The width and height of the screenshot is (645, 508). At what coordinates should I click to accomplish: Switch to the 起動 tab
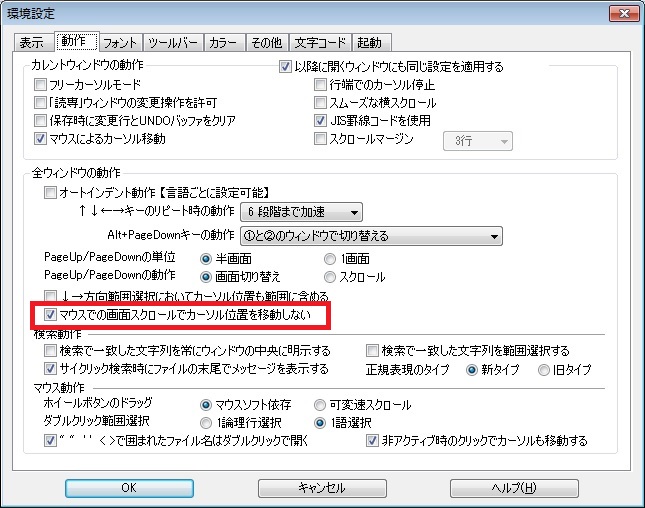click(371, 42)
